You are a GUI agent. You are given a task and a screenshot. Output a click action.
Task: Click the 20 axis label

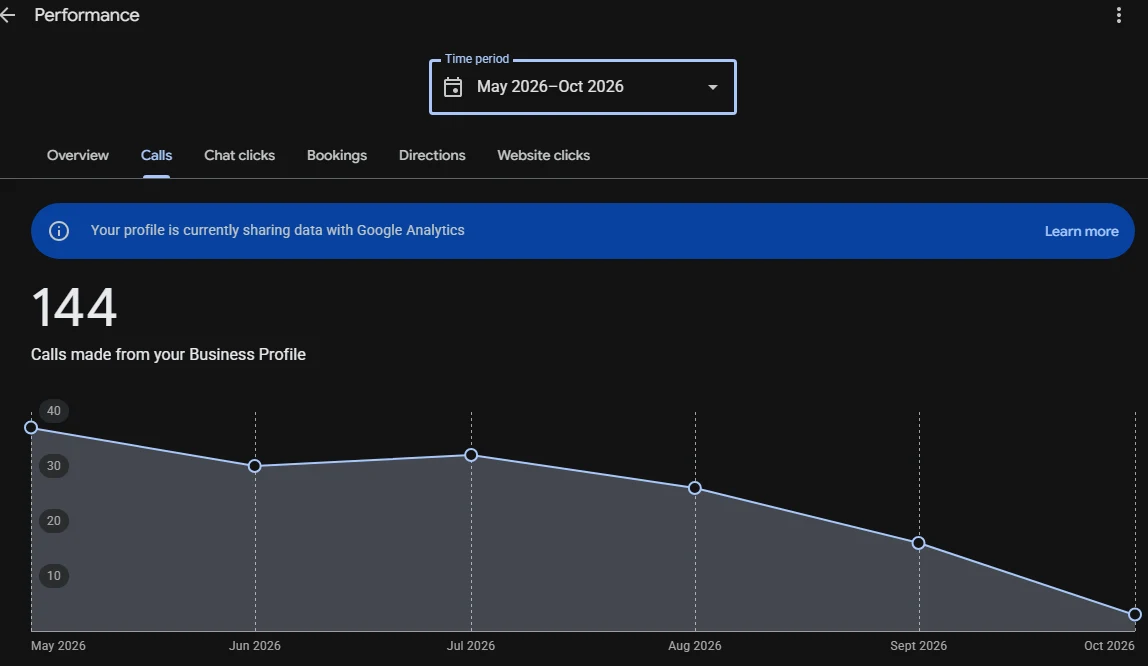click(53, 520)
